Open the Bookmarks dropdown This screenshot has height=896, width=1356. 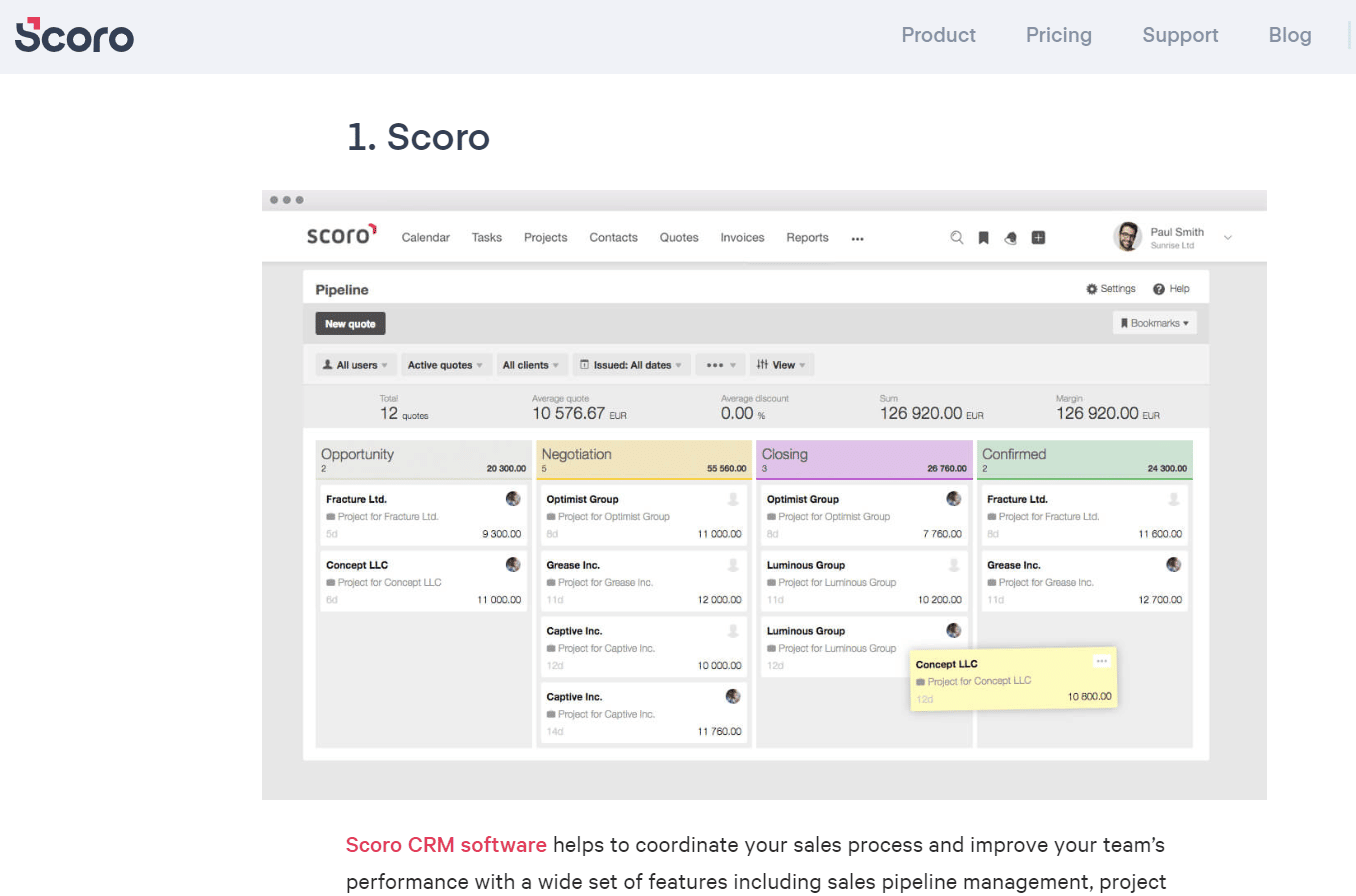pos(1155,323)
